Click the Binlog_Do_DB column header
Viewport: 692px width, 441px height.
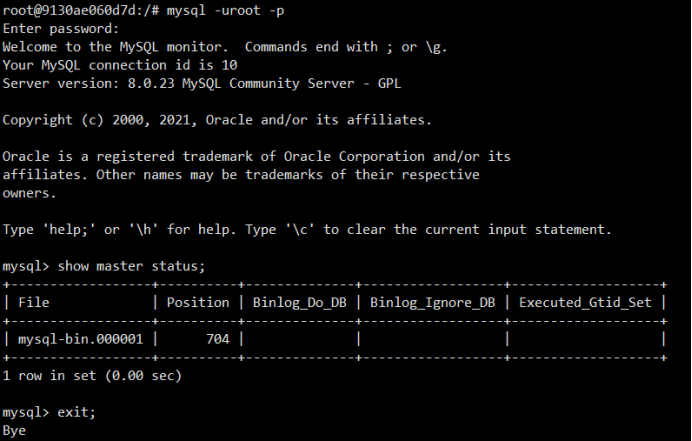point(303,302)
